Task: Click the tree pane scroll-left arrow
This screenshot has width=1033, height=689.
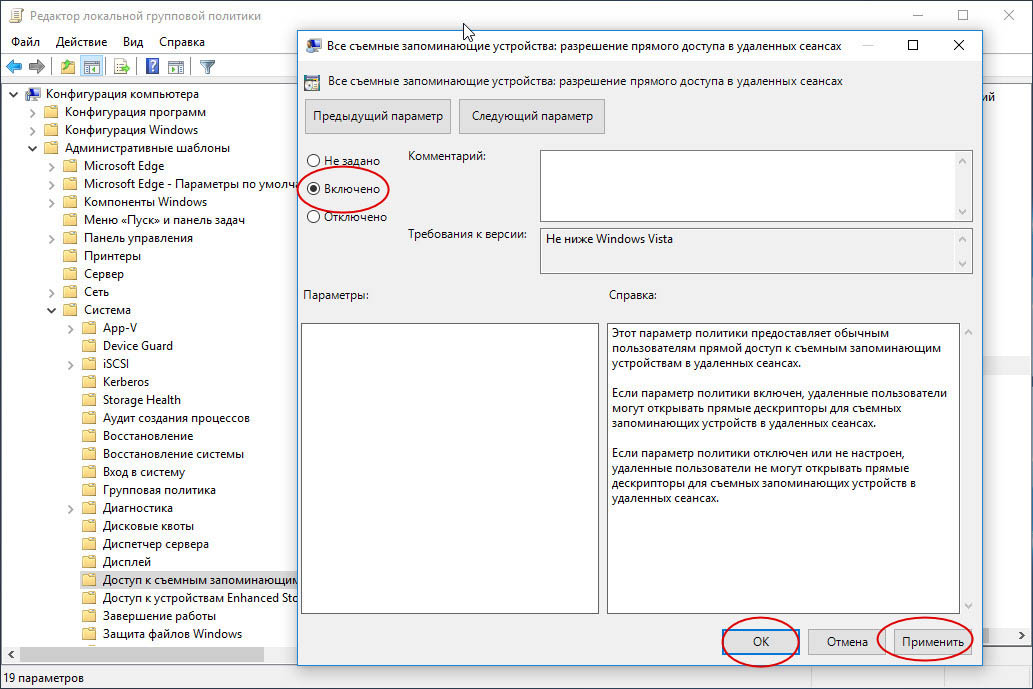Action: click(11, 654)
